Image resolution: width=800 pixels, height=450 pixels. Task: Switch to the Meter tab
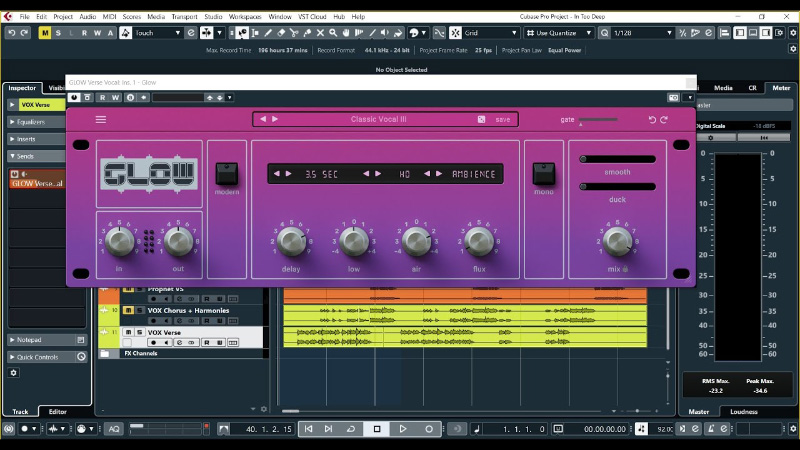pos(781,88)
